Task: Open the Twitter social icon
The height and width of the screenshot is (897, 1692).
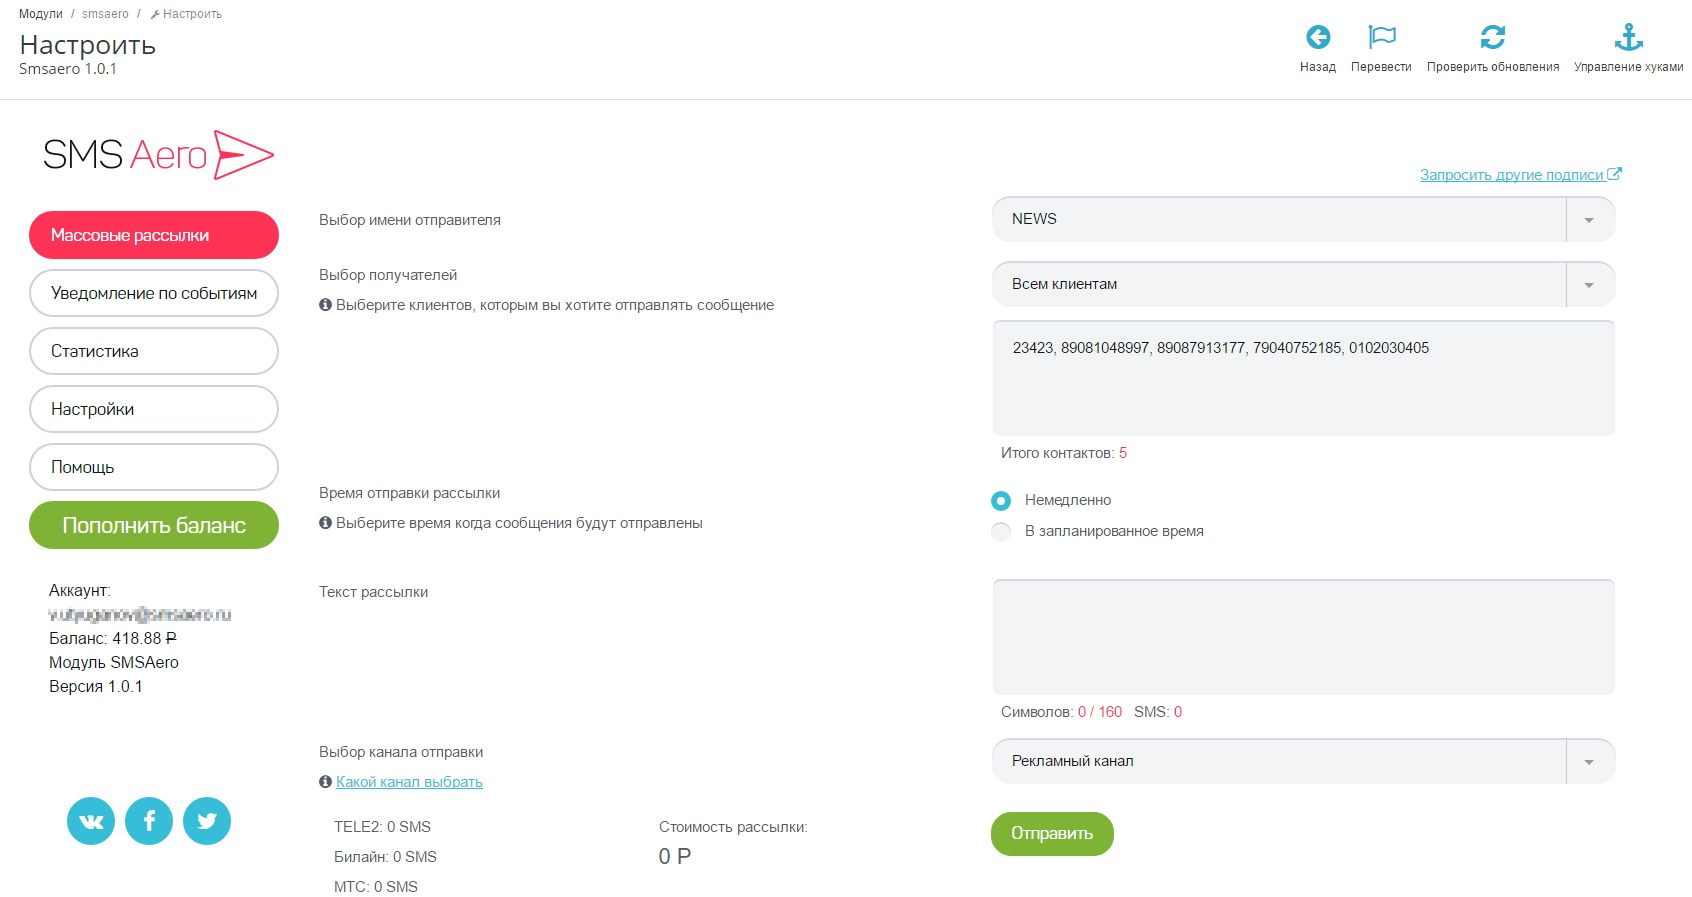Action: tap(207, 821)
